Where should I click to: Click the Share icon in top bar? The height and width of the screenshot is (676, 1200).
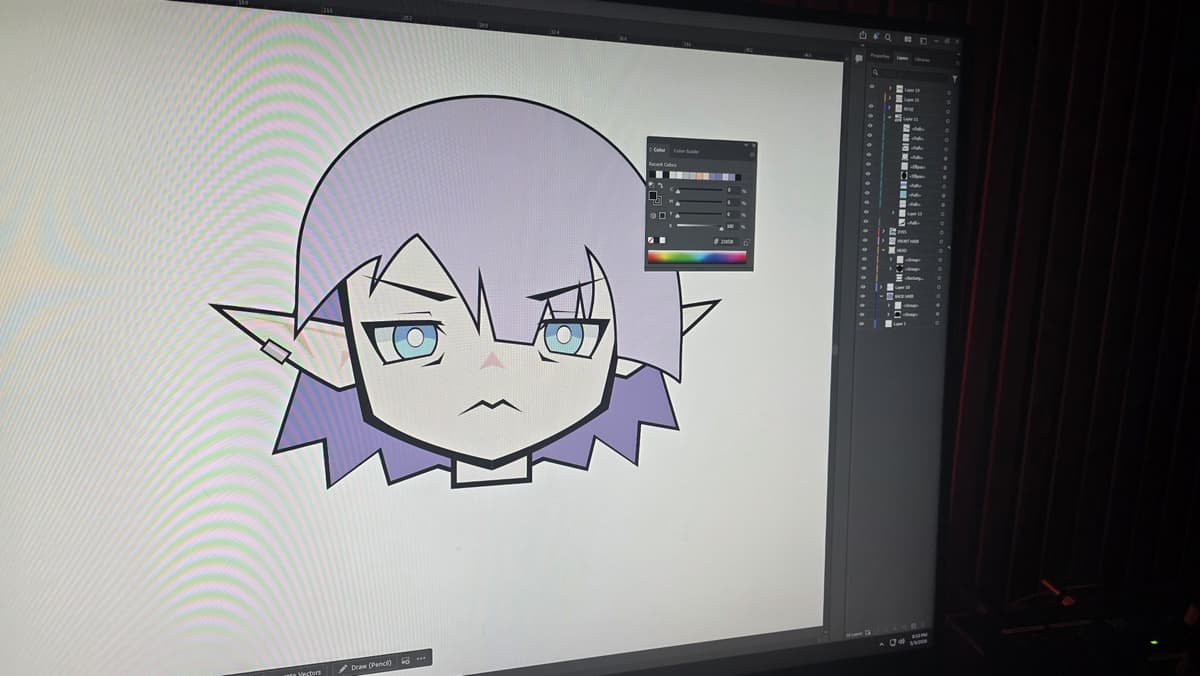click(863, 35)
